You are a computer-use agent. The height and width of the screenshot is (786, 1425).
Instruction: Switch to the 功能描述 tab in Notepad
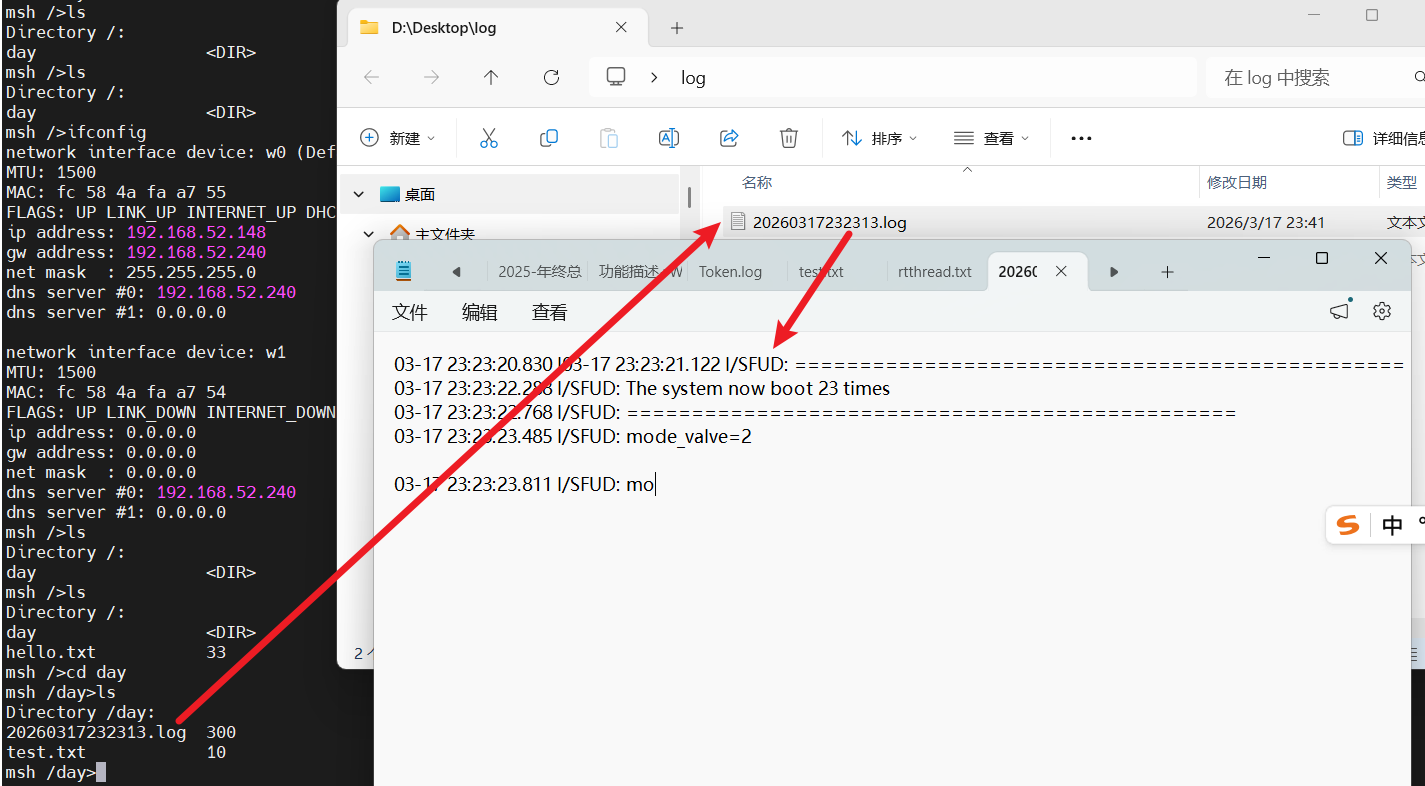[x=638, y=271]
